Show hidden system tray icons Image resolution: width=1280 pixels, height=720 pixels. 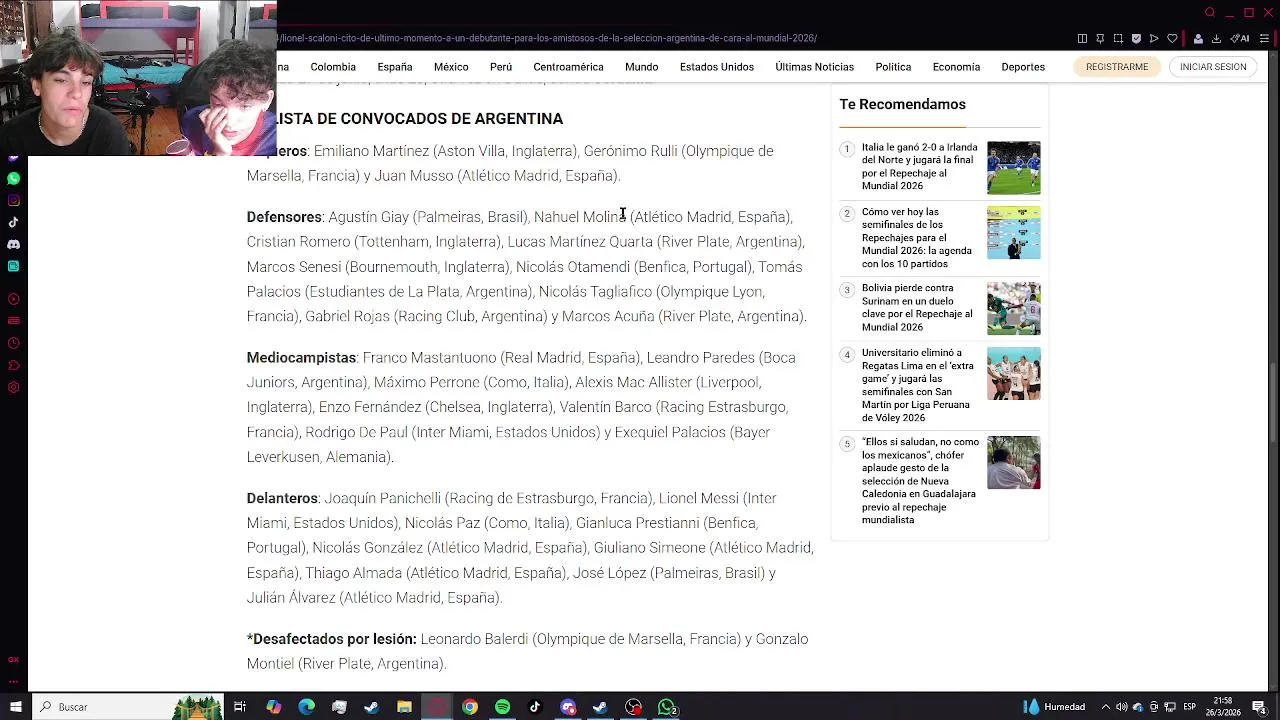pyautogui.click(x=1105, y=707)
